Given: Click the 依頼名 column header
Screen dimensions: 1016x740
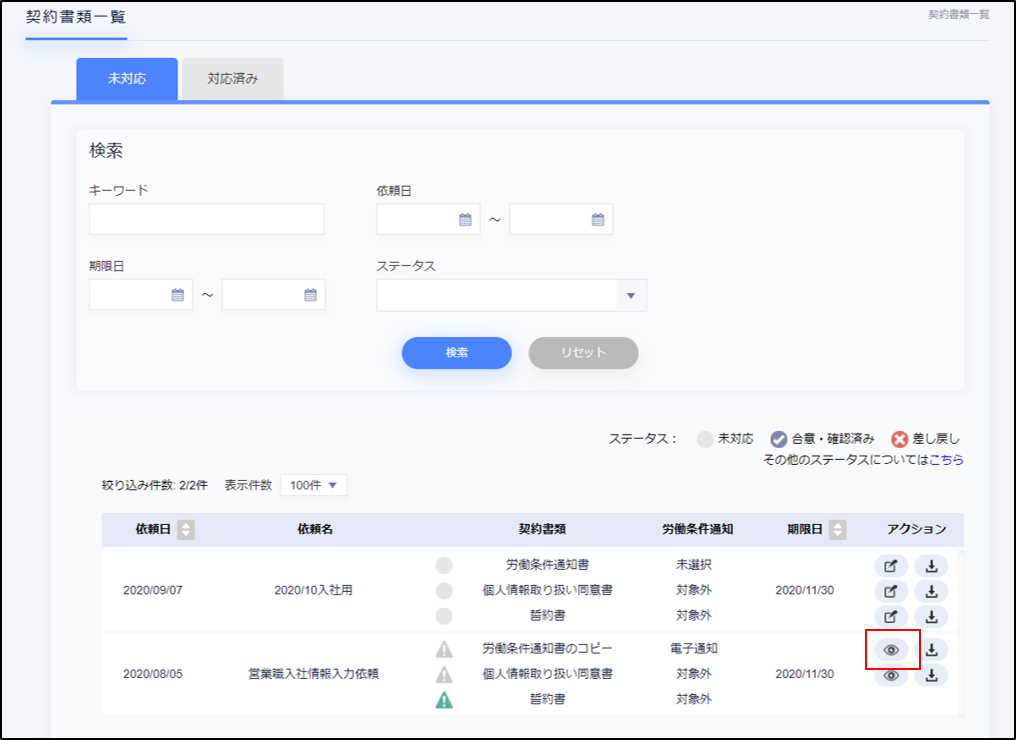Looking at the screenshot, I should click(315, 529).
